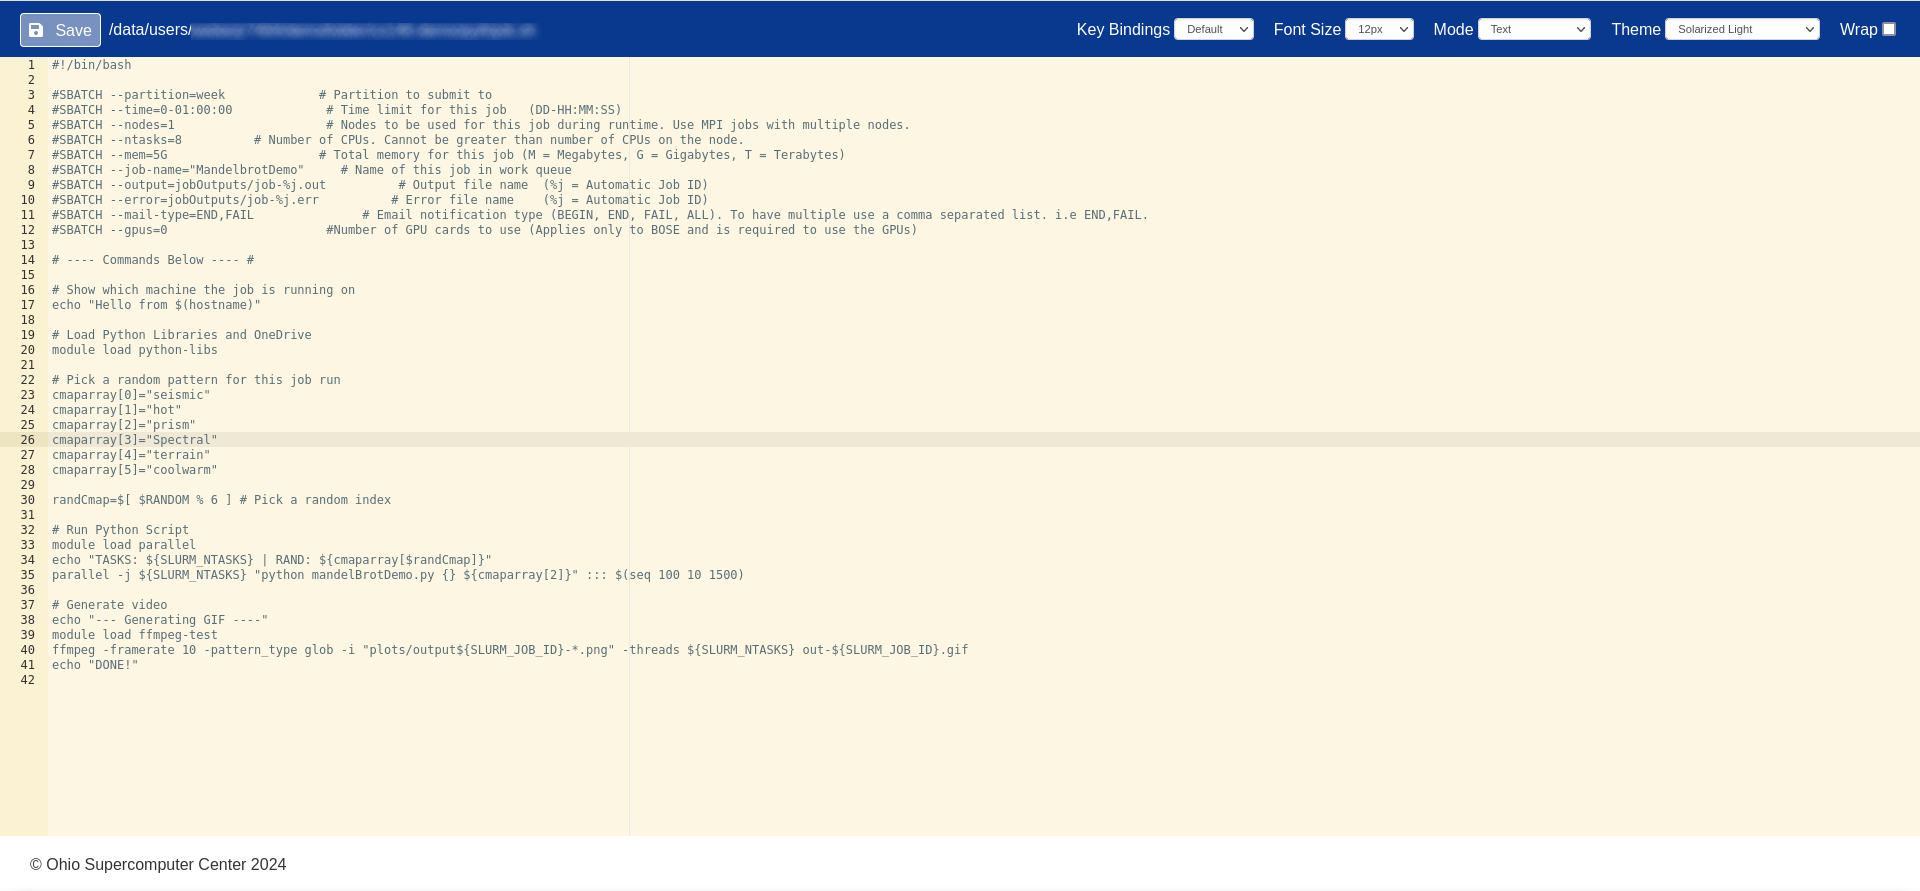1920x891 pixels.
Task: Click 'randCmap=$[ $RANDOM % 6 ]' line
Action: pos(142,500)
